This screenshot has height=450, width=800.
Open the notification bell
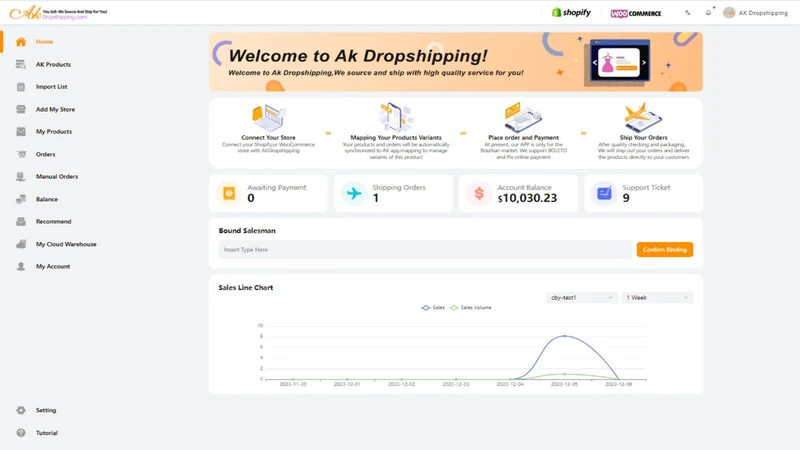708,13
